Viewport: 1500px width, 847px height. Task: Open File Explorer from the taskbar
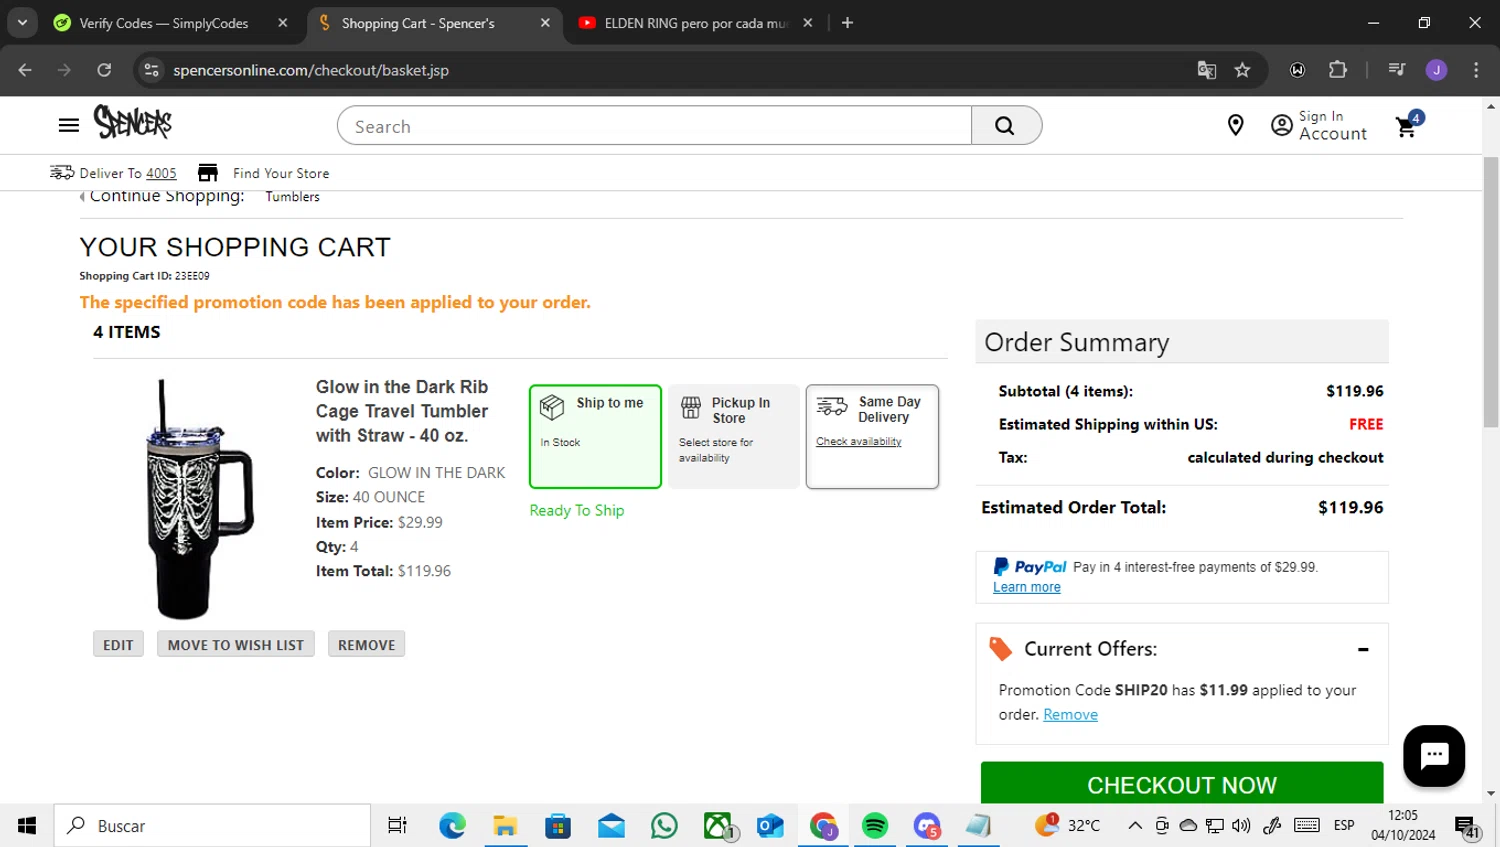click(505, 826)
